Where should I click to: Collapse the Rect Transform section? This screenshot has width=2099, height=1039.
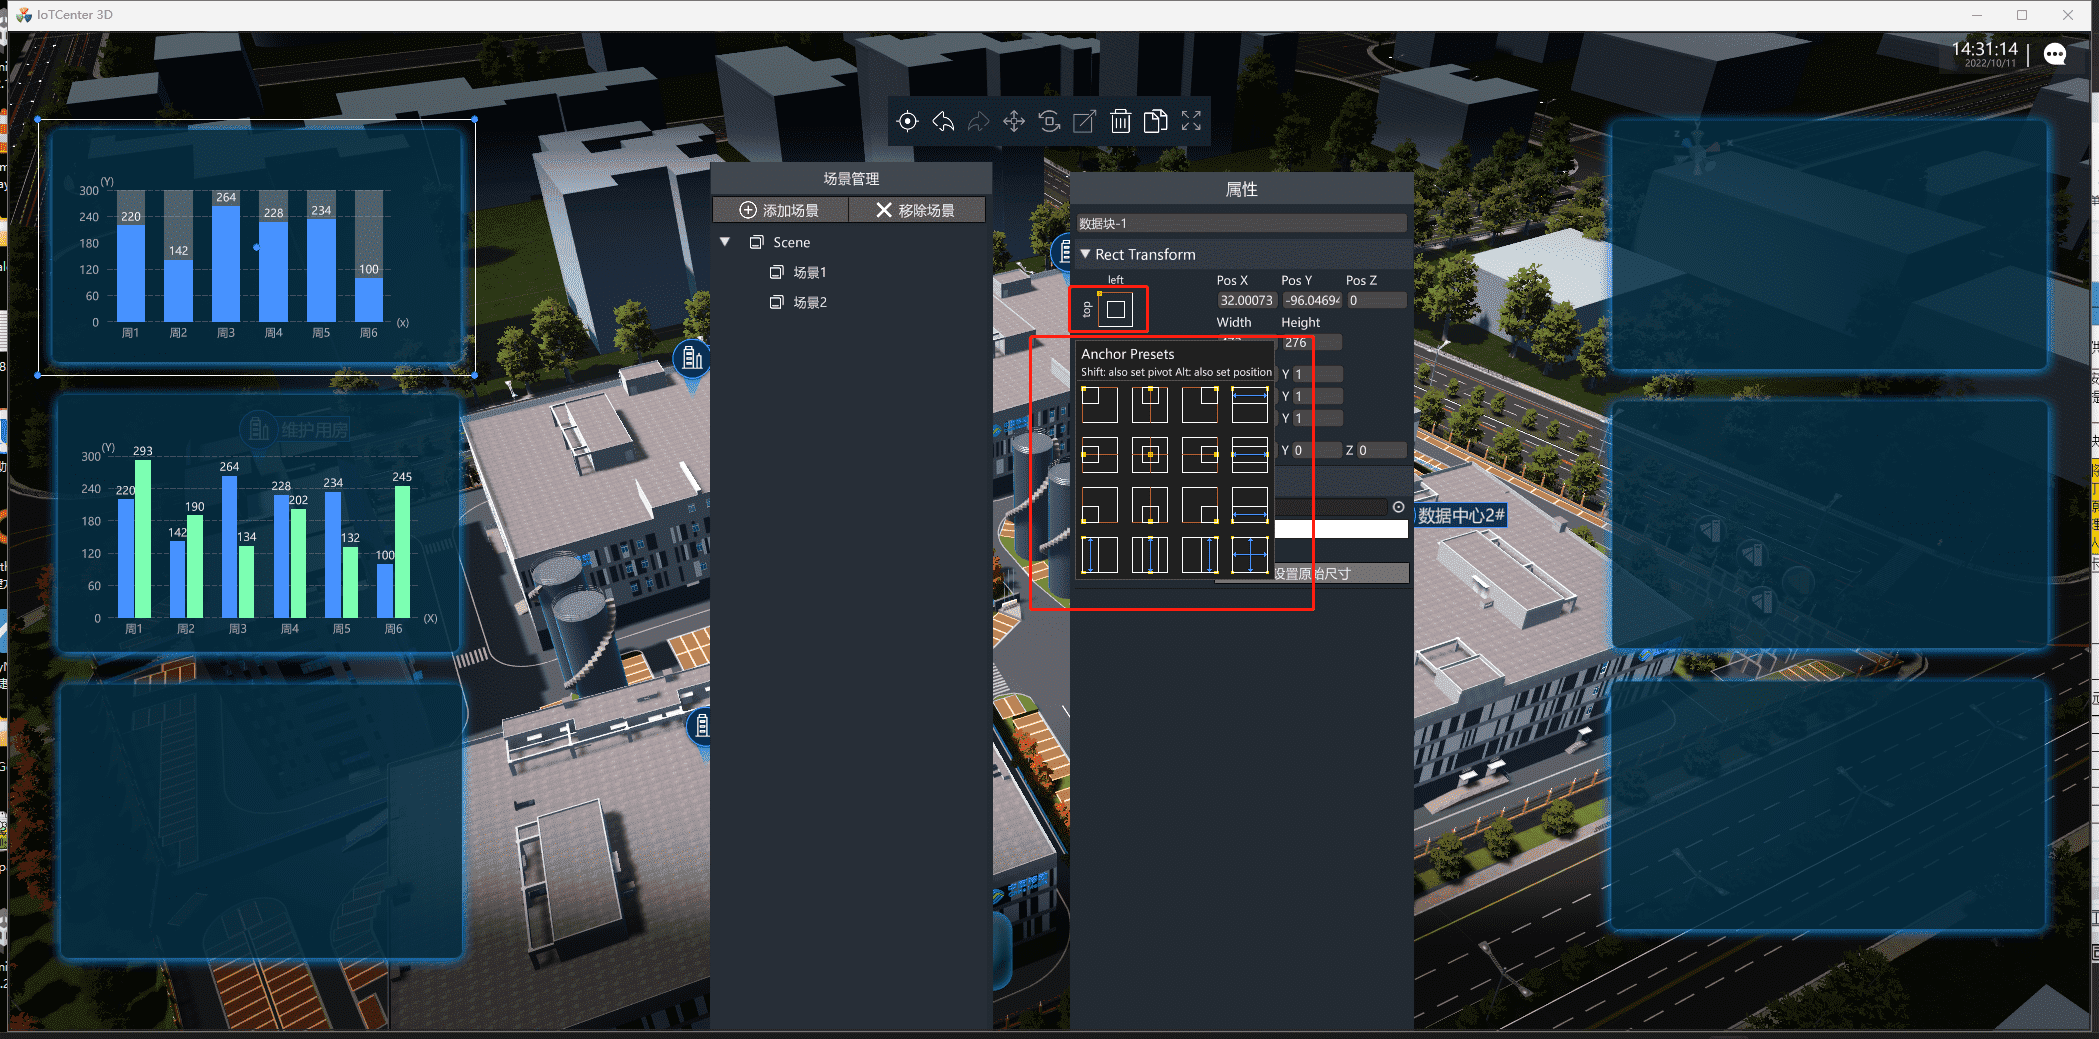point(1085,254)
